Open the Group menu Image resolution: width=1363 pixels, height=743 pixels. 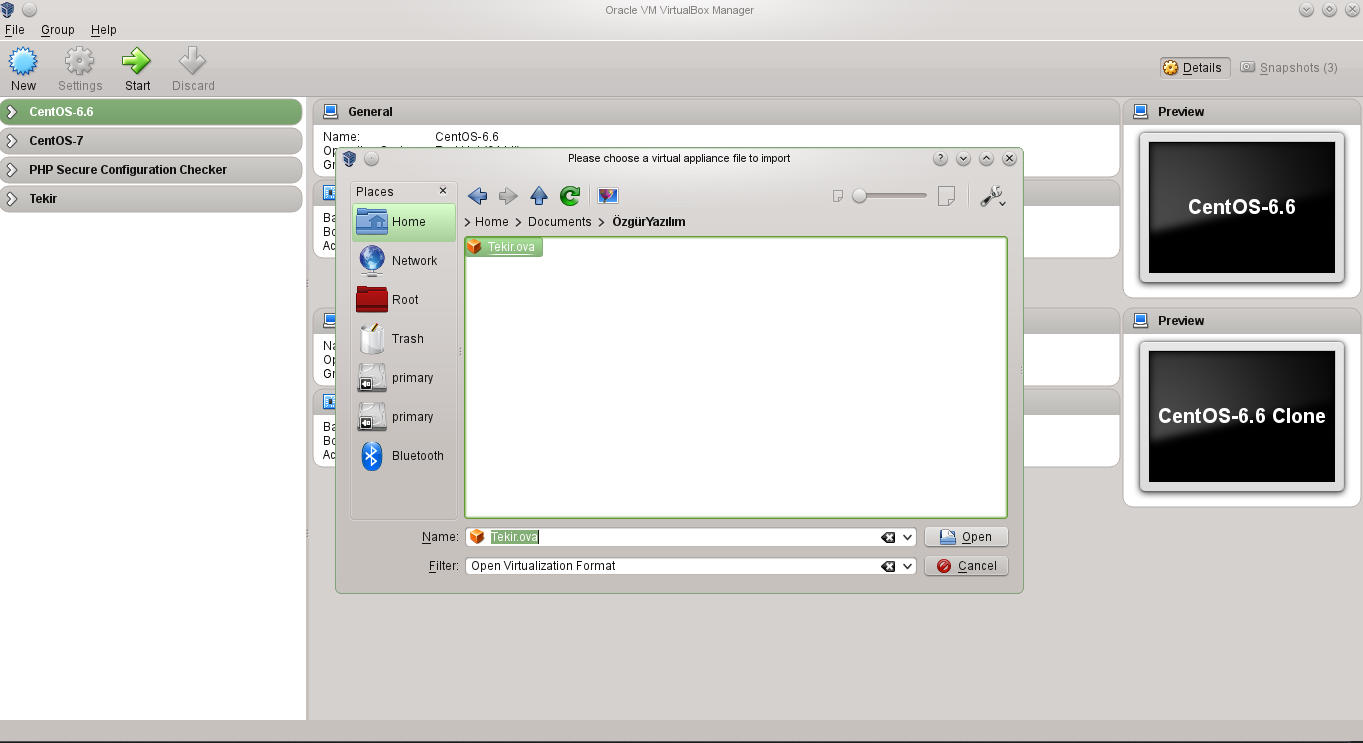click(x=58, y=30)
